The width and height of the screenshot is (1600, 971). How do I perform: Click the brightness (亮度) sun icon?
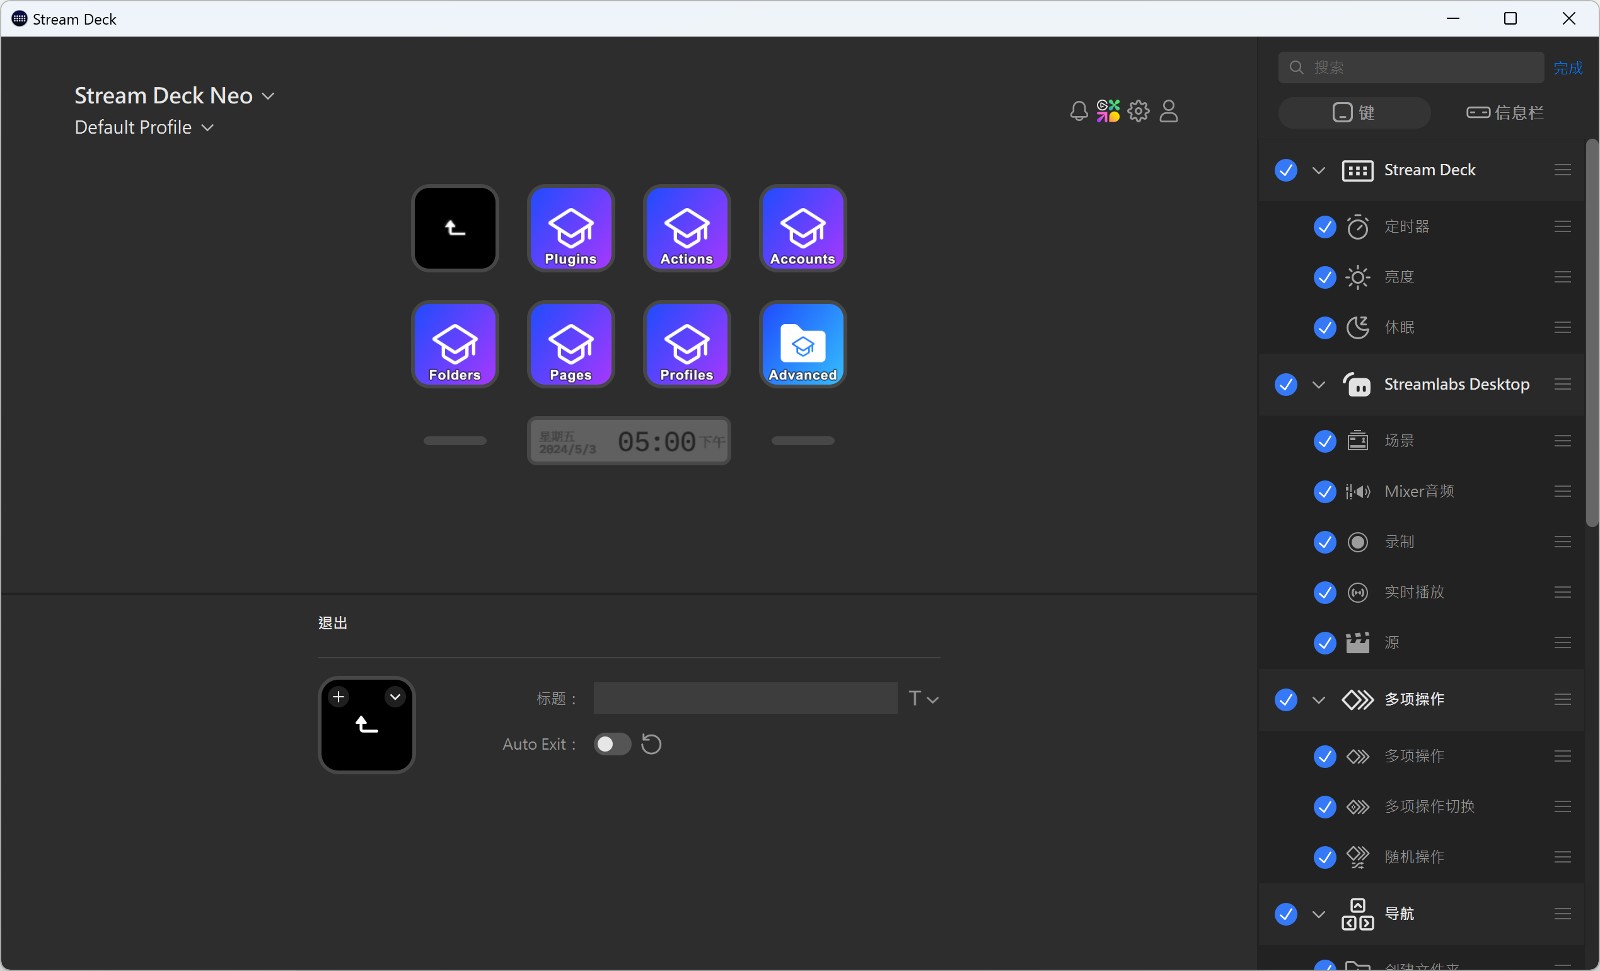tap(1358, 277)
